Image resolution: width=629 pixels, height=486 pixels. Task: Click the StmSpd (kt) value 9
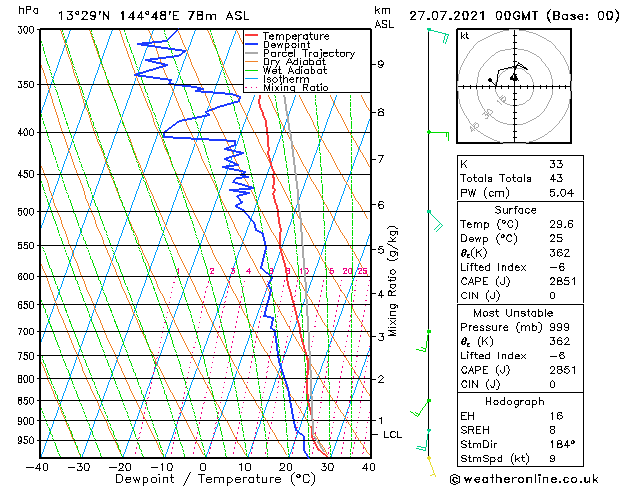[x=553, y=459]
